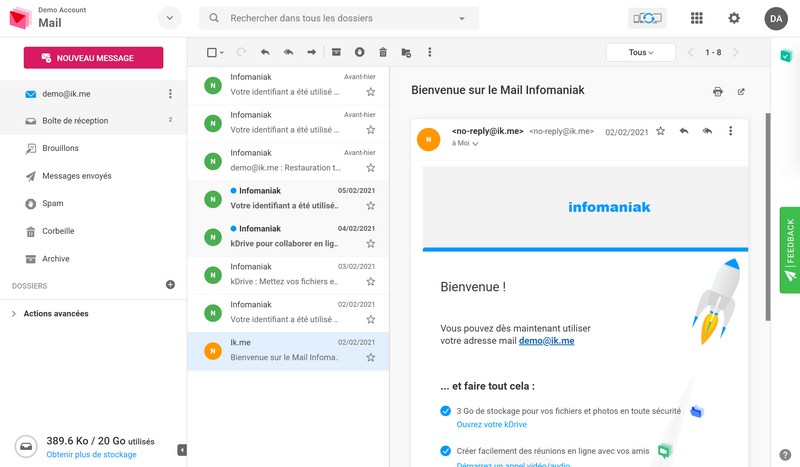Click the reply arrow in the toolbar
The image size is (800, 467).
click(x=265, y=52)
